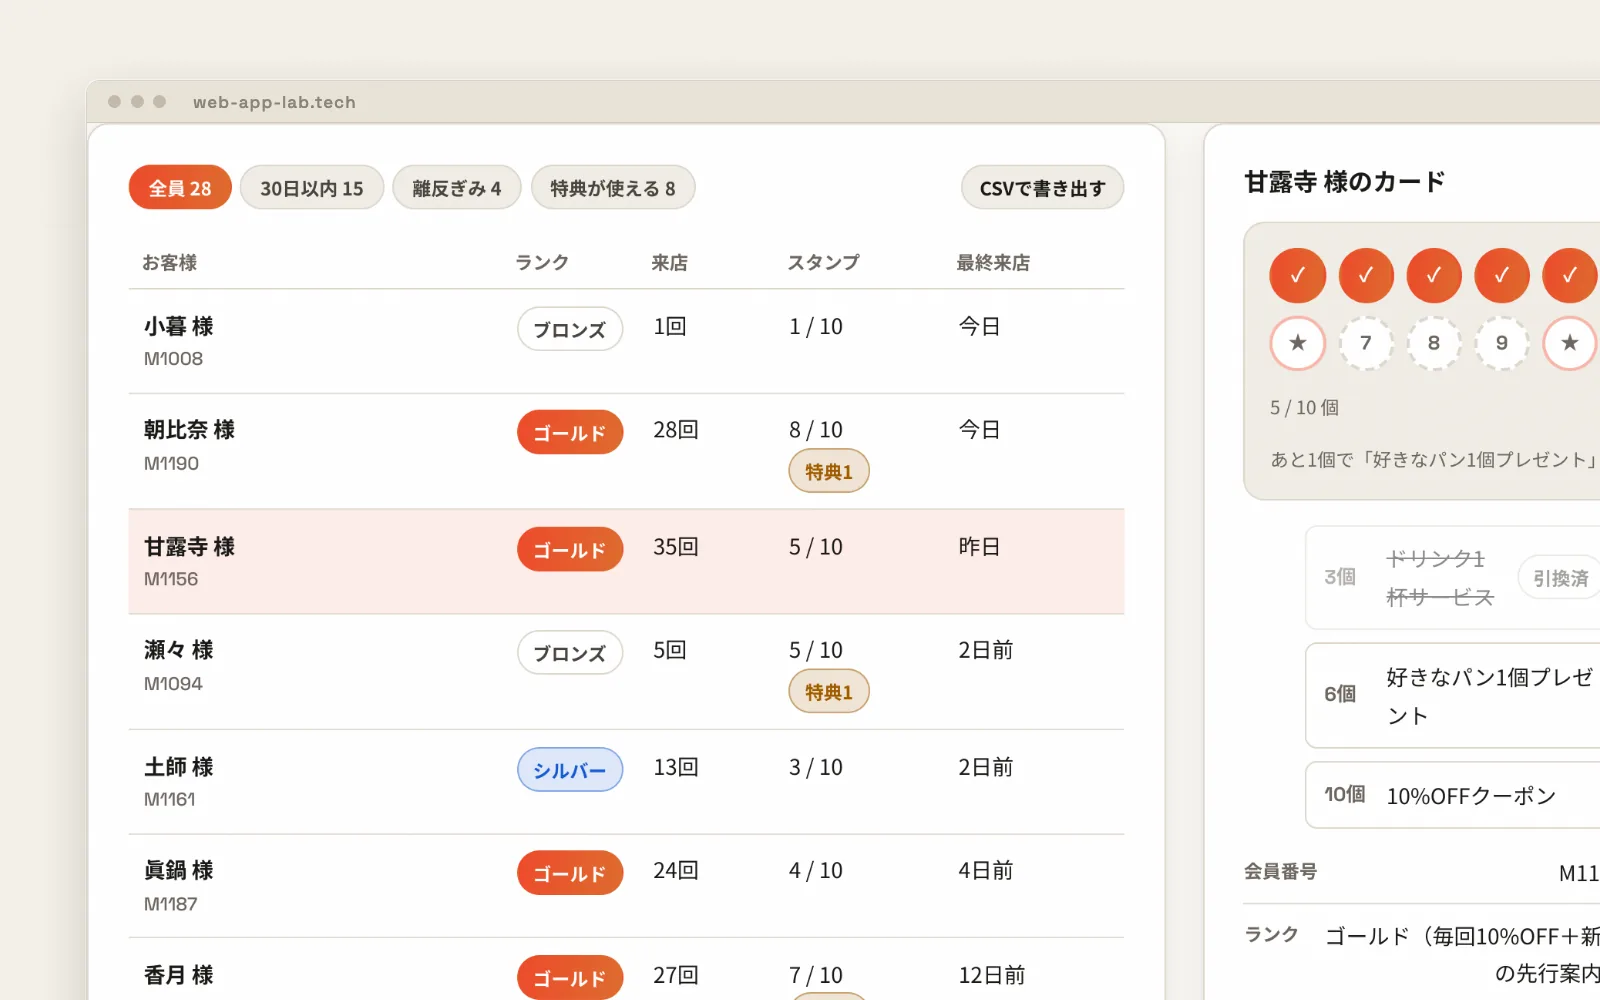Click empty stamp slot 8
Image resolution: width=1600 pixels, height=1000 pixels.
[1434, 343]
